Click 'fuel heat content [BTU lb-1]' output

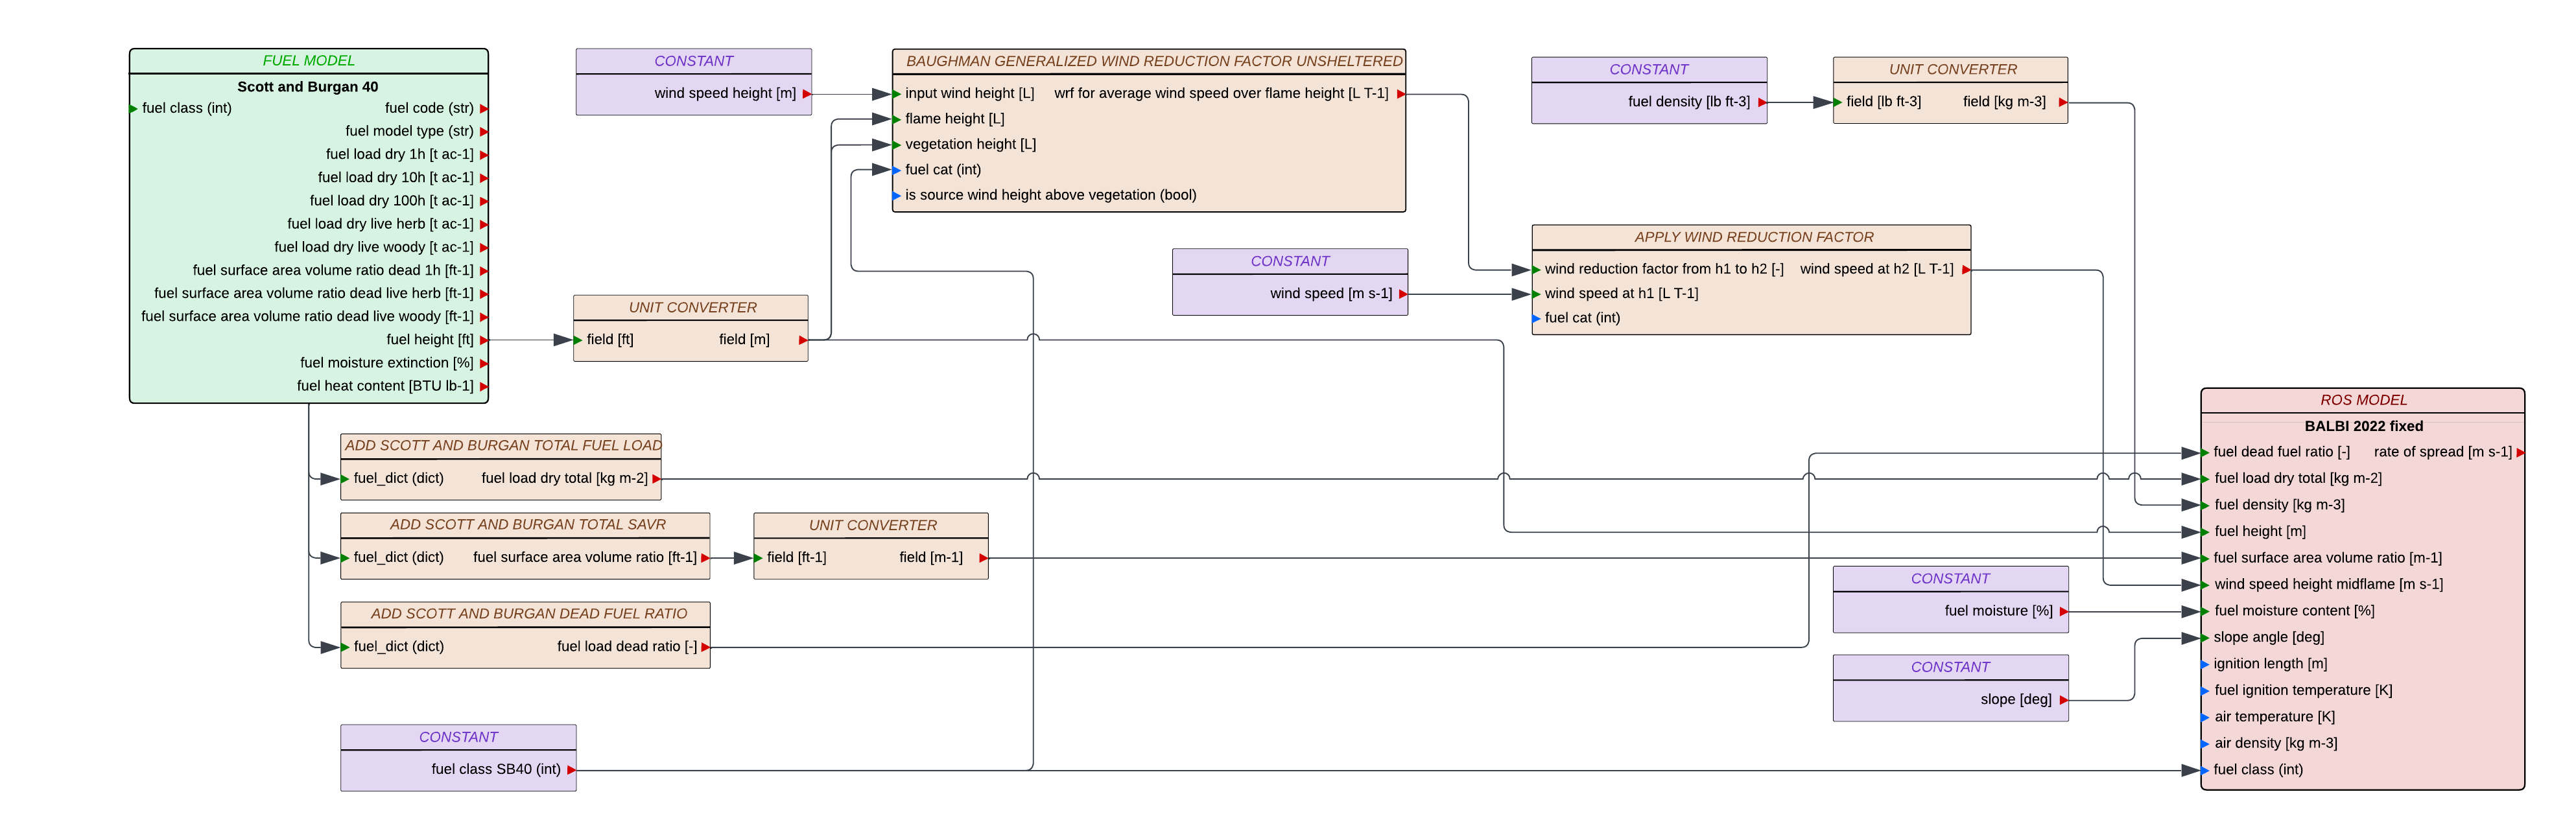(385, 386)
